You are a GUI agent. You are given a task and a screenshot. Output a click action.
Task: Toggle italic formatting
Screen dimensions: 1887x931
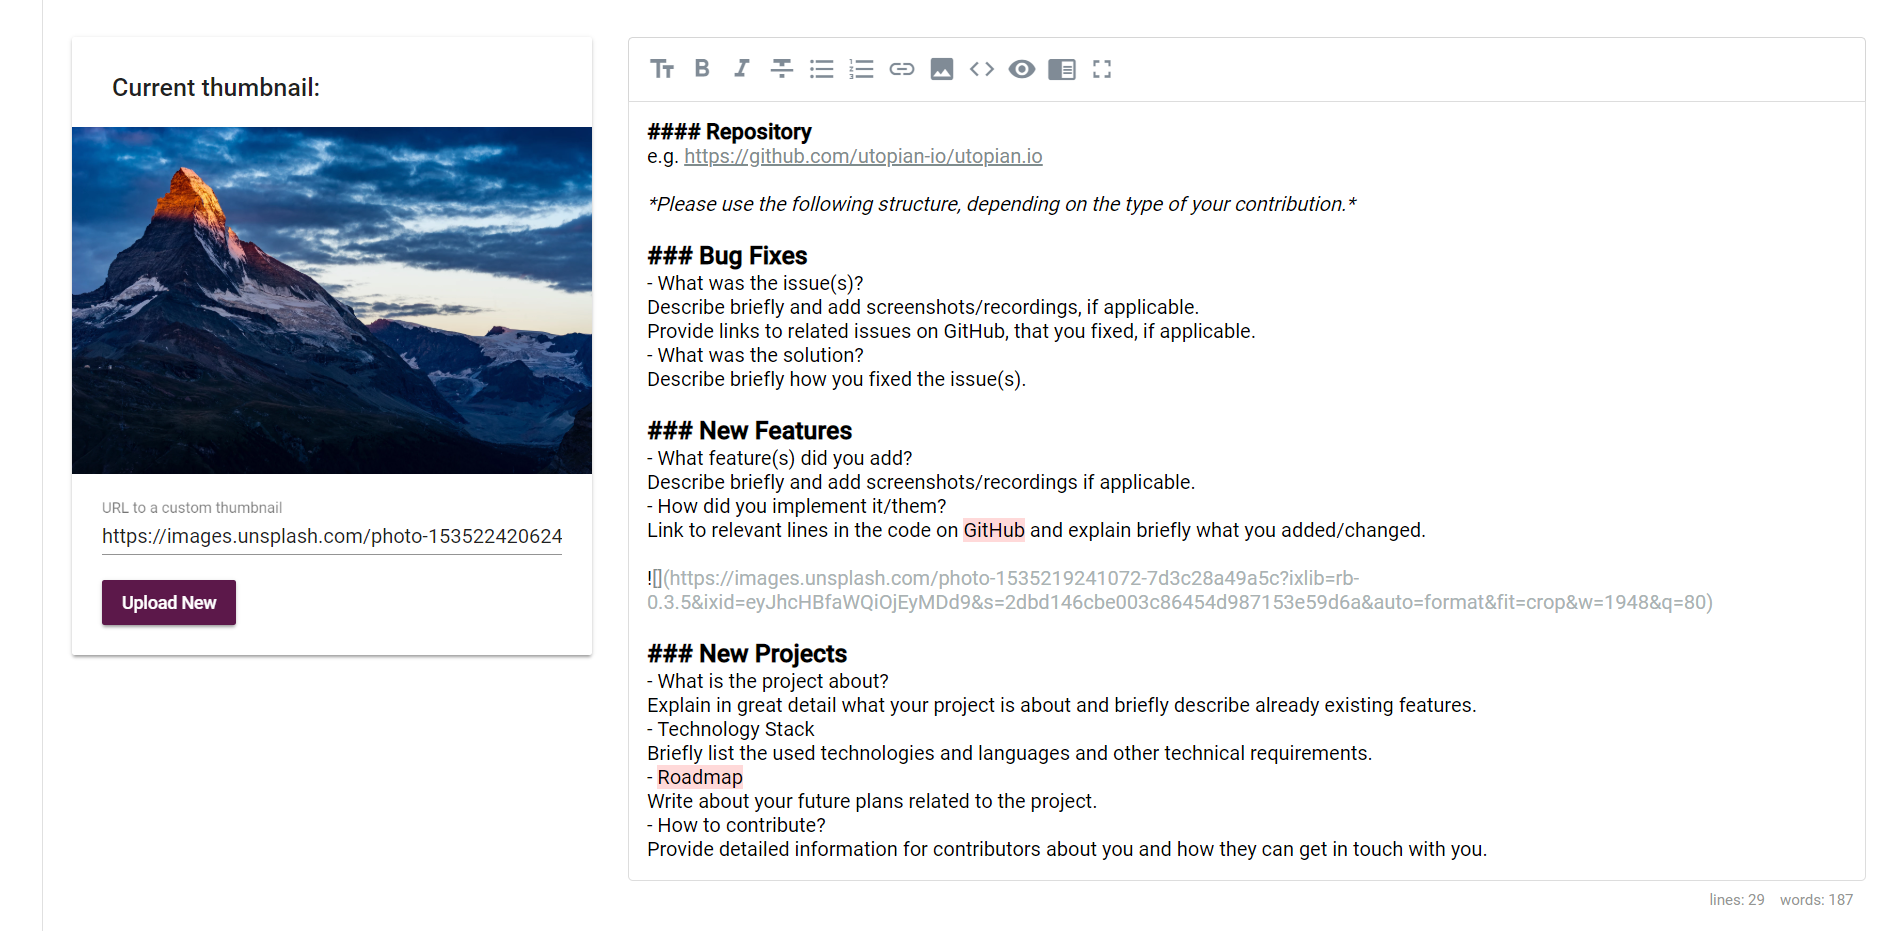[742, 69]
